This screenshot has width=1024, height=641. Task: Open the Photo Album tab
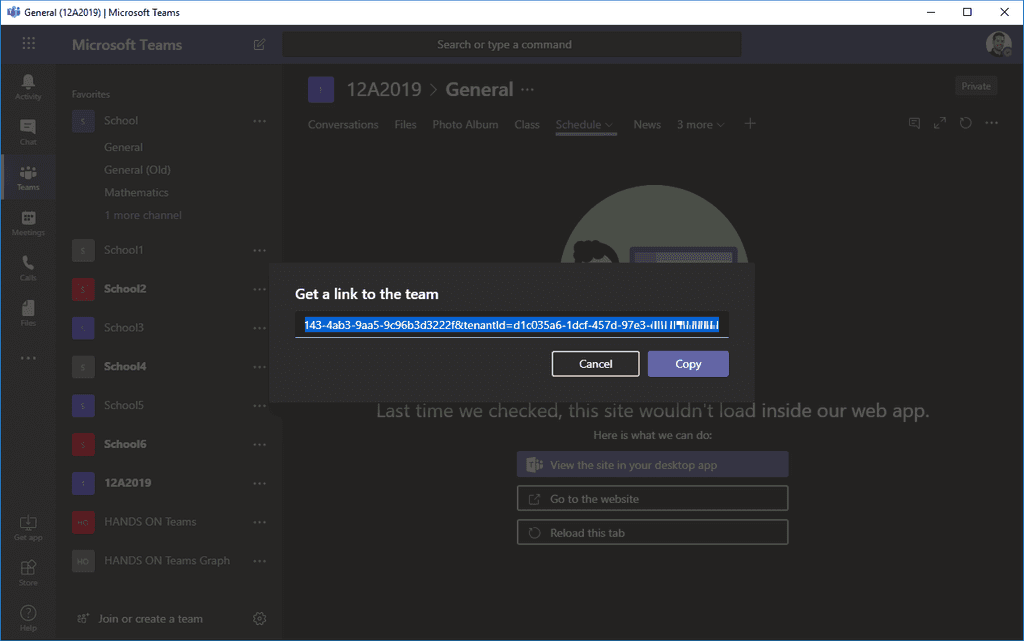(465, 125)
